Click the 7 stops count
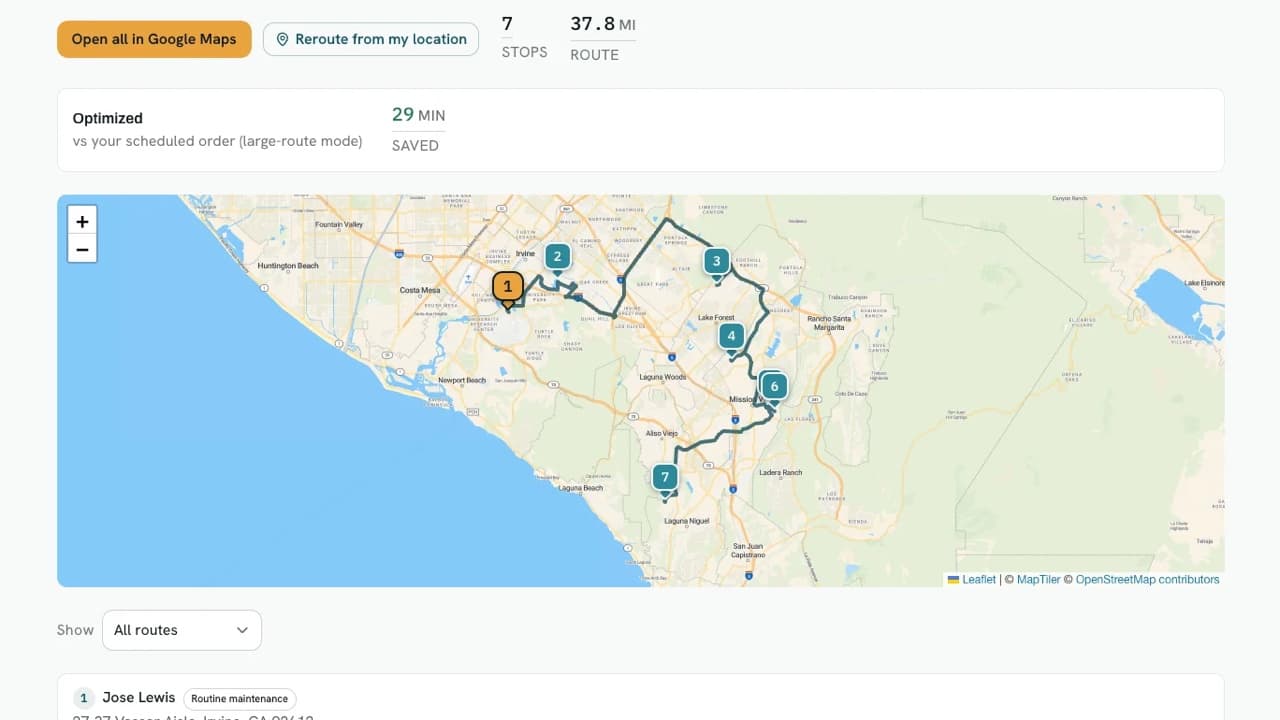This screenshot has height=720, width=1280. pos(507,24)
